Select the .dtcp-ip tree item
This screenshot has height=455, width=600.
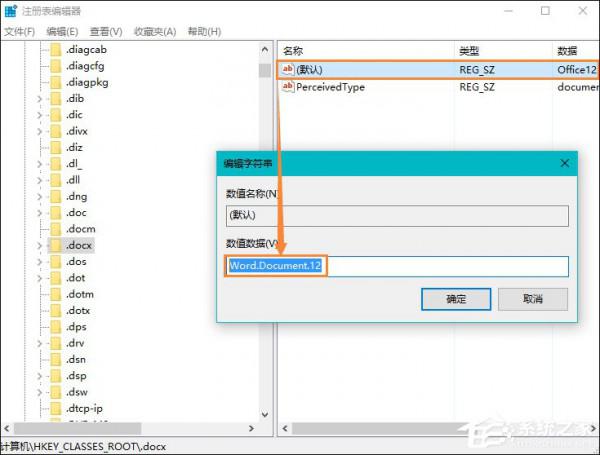84,409
